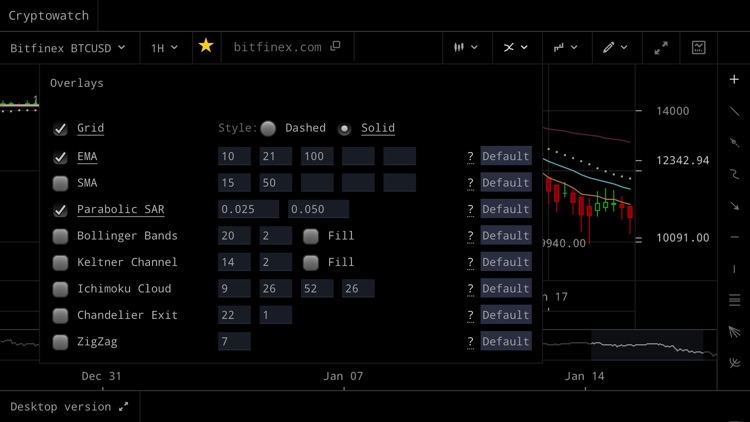Open the Bitfinex BTCUSD market dropdown

pyautogui.click(x=67, y=48)
